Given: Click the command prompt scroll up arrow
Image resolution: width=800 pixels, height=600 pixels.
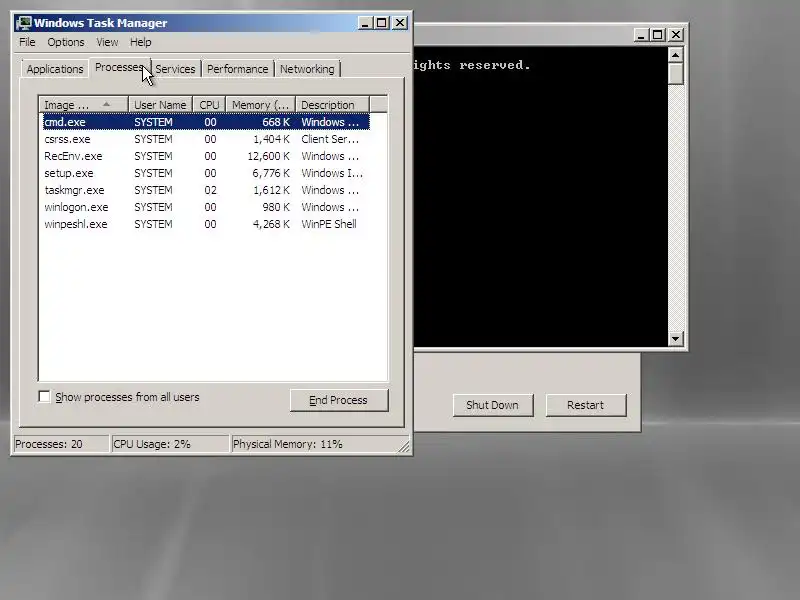Looking at the screenshot, I should click(676, 55).
